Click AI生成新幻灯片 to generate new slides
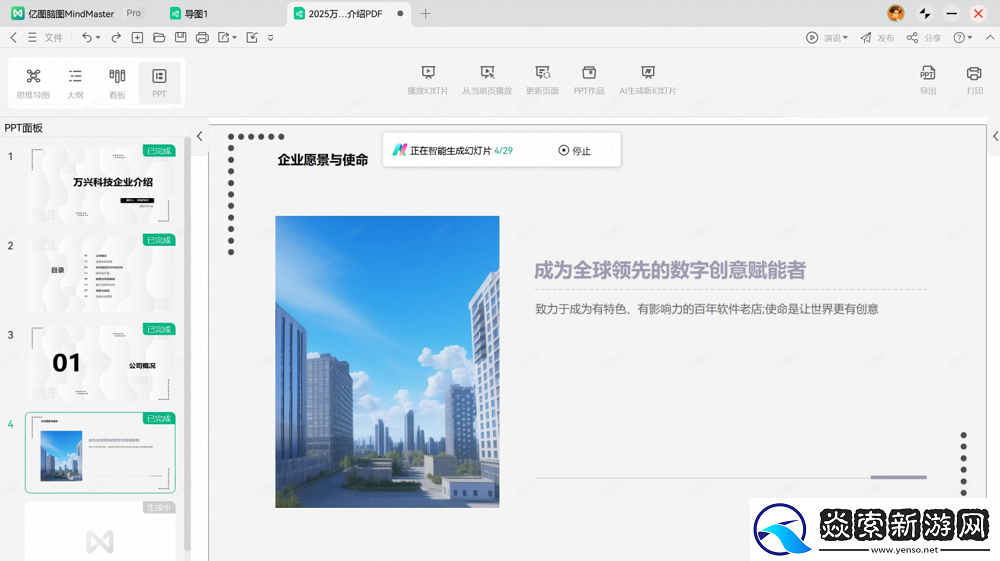This screenshot has width=1000, height=561. click(x=647, y=80)
